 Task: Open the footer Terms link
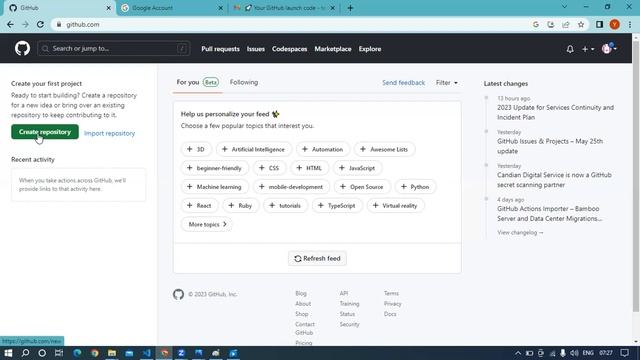pyautogui.click(x=391, y=293)
